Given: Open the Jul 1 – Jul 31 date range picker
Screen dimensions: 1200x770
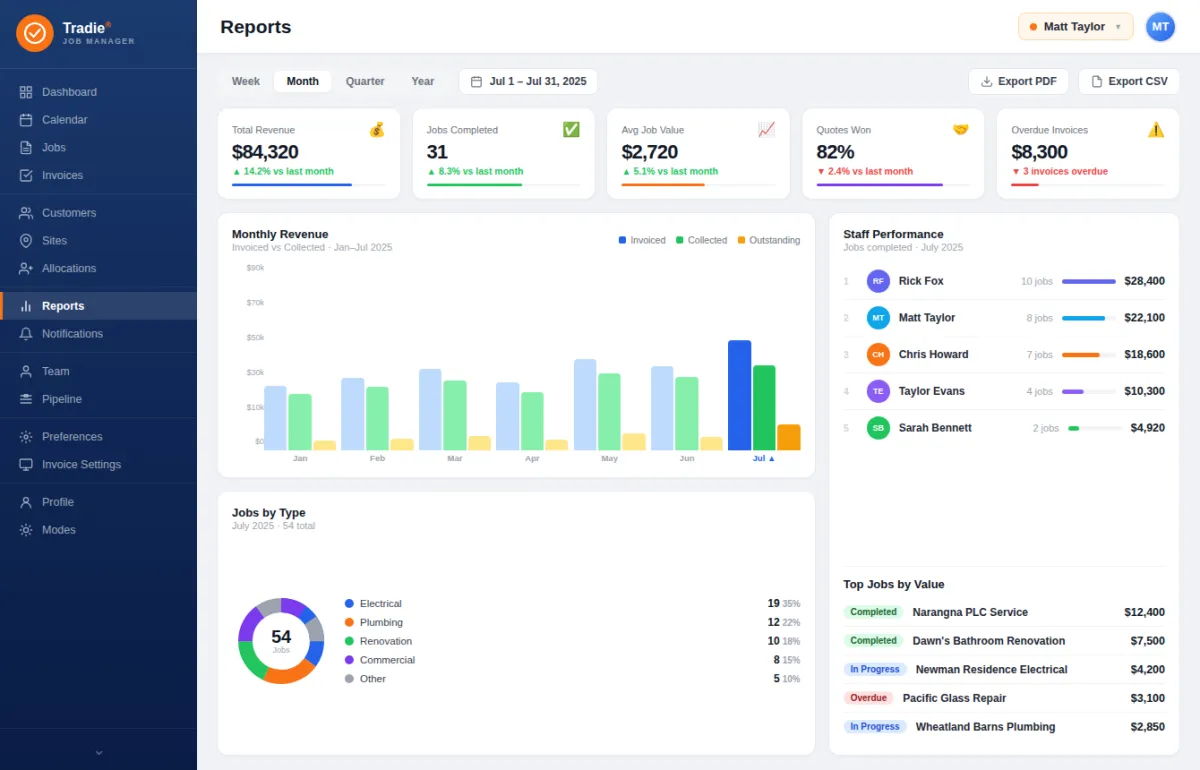Looking at the screenshot, I should 528,82.
